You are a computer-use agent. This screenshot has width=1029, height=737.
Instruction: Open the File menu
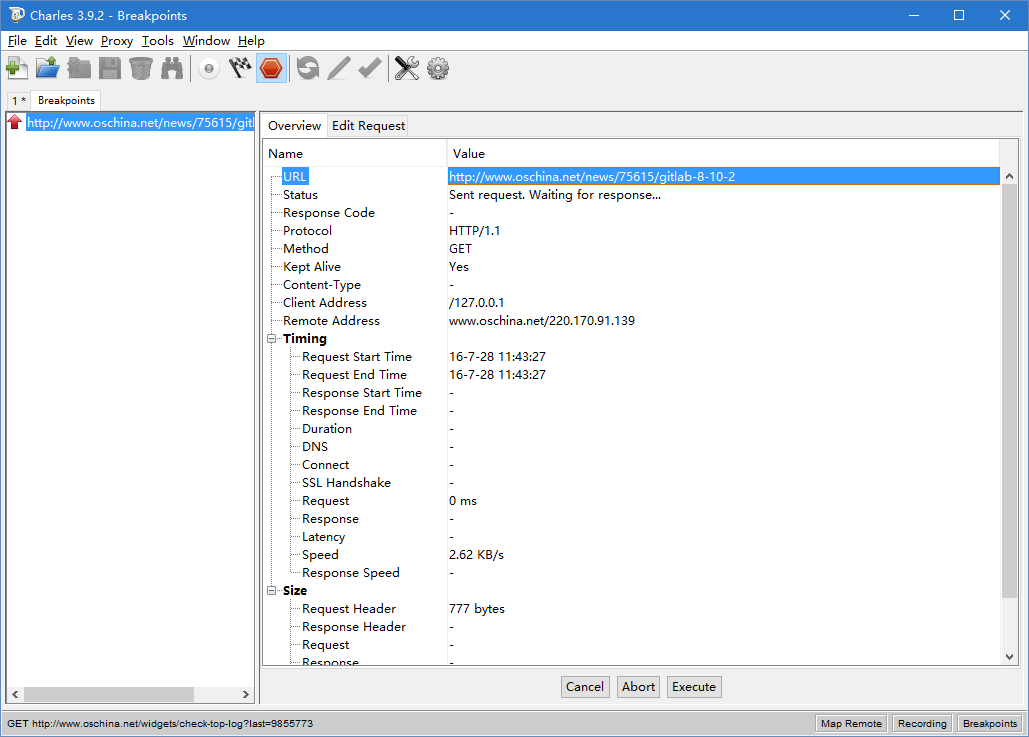pos(17,41)
